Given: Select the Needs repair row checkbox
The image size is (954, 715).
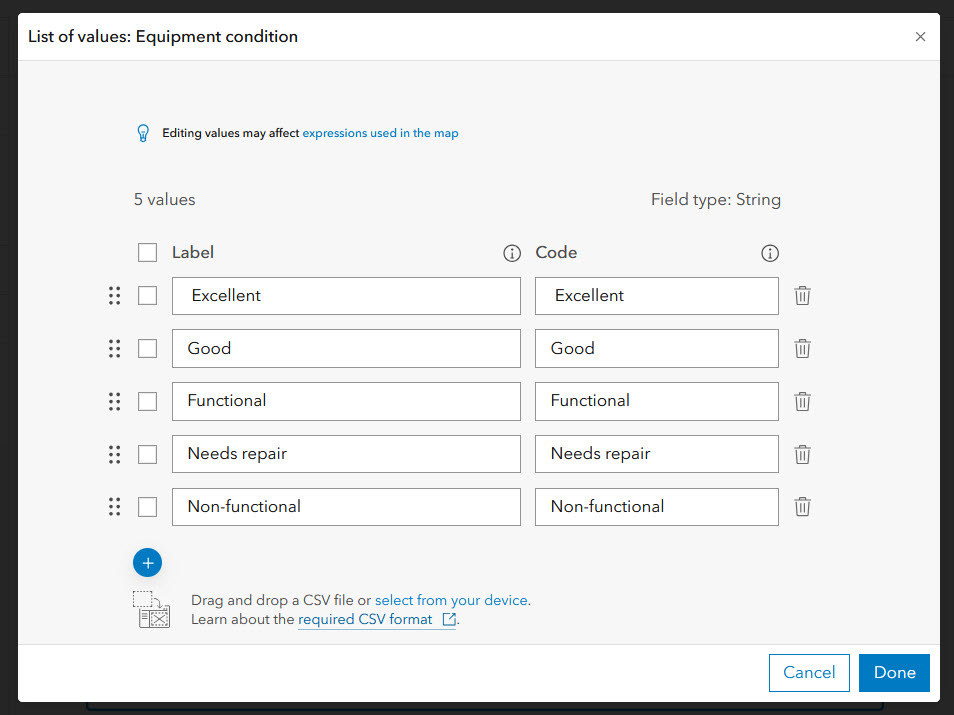Looking at the screenshot, I should tap(147, 454).
